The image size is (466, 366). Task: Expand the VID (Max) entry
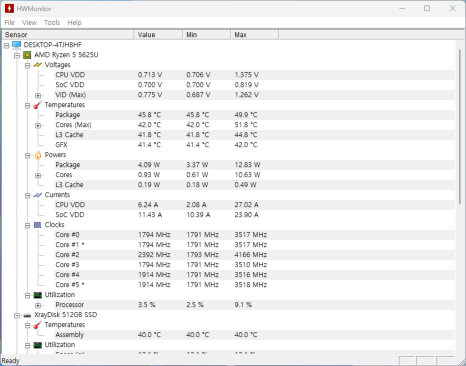[x=38, y=96]
